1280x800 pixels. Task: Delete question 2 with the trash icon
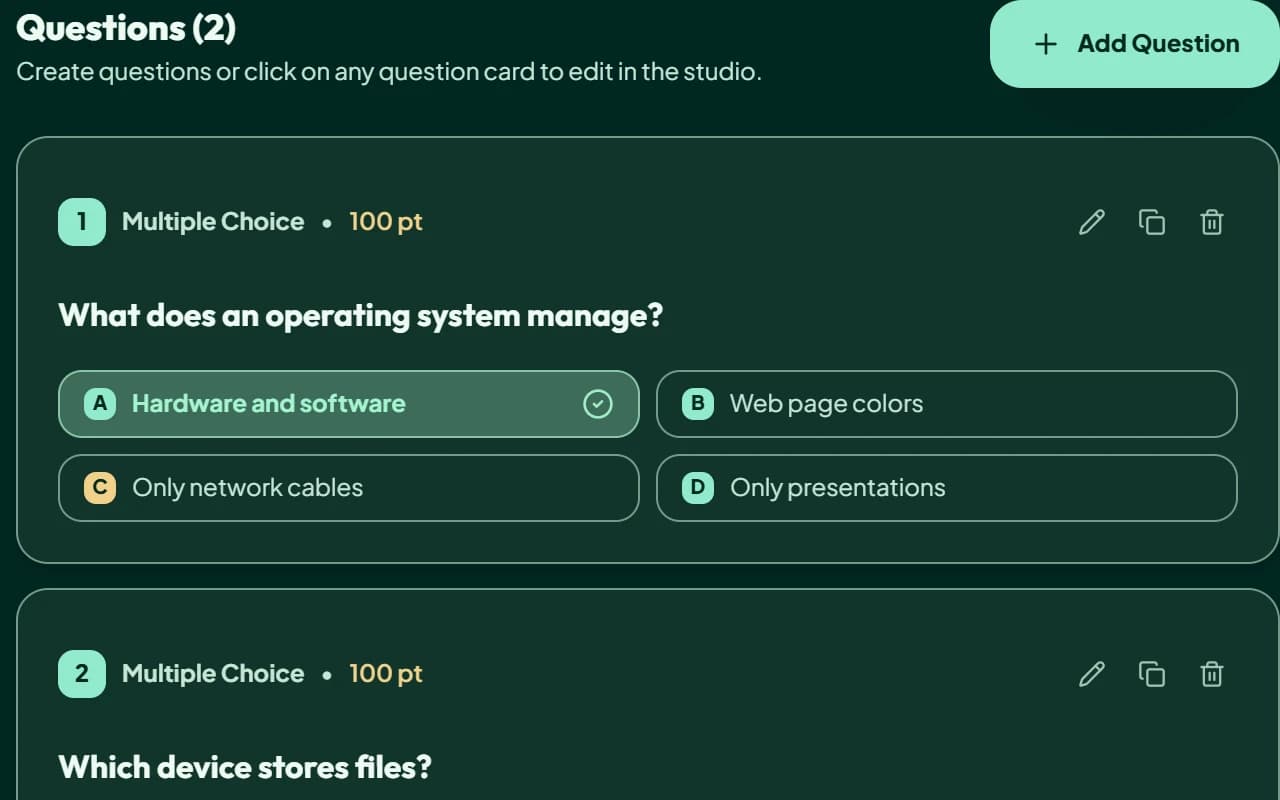1211,674
